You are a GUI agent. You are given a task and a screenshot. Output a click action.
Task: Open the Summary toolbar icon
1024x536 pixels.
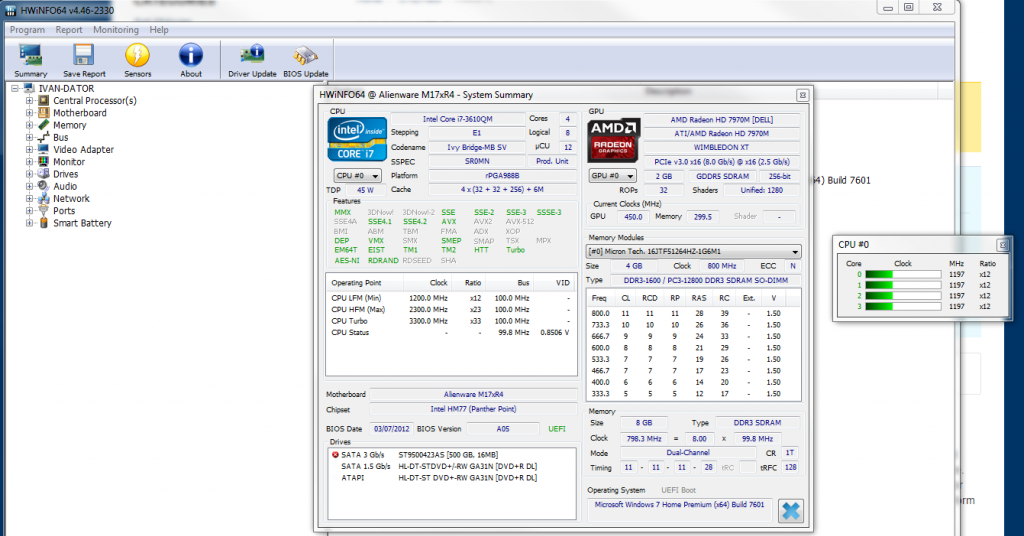31,56
